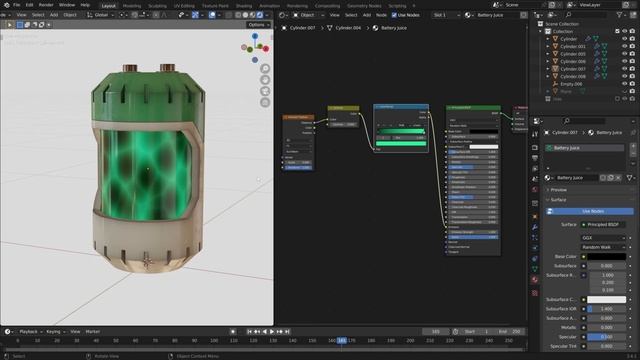Toggle viewport overlays icon
The image size is (640, 360).
[x=212, y=15]
